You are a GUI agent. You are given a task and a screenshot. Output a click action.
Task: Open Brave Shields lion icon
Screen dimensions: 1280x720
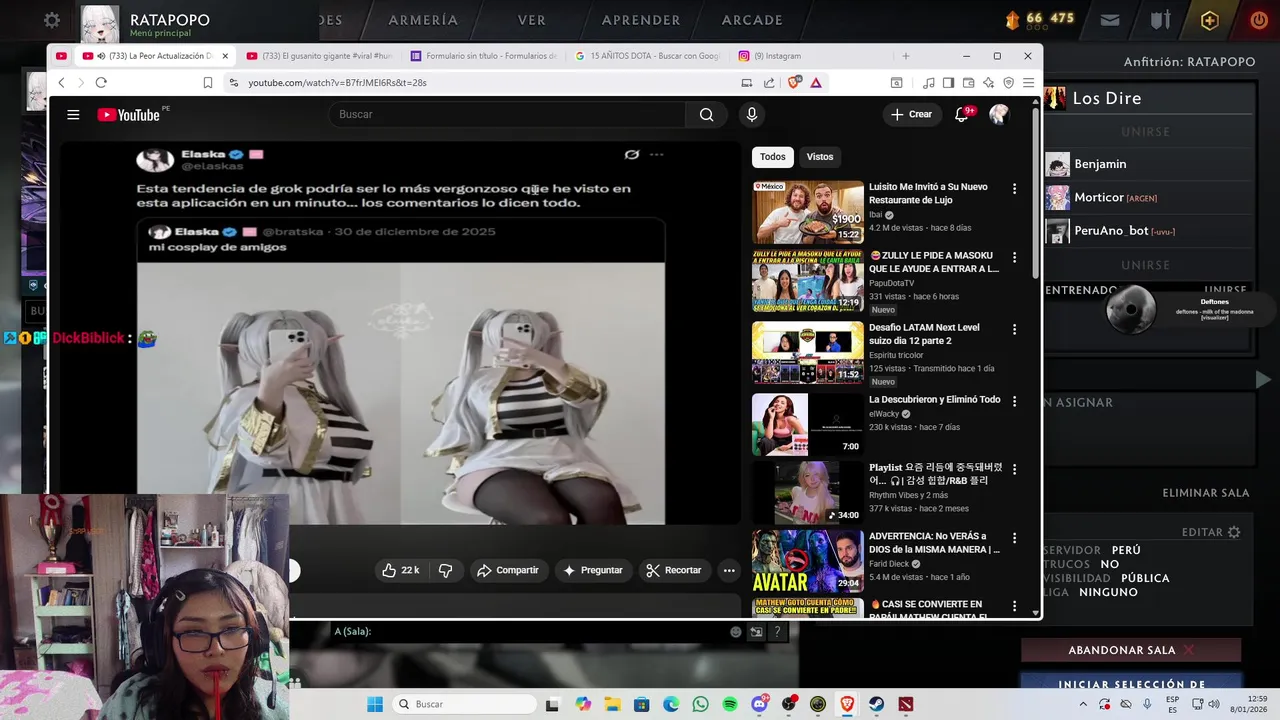pyautogui.click(x=794, y=82)
